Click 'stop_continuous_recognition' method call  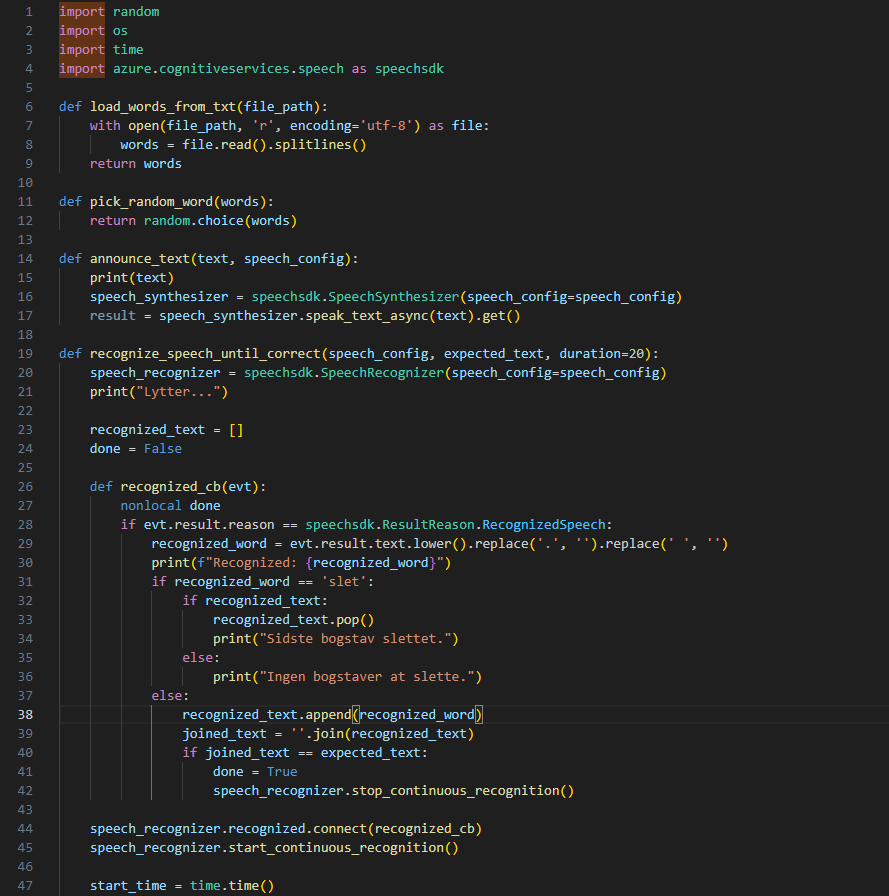coord(455,790)
